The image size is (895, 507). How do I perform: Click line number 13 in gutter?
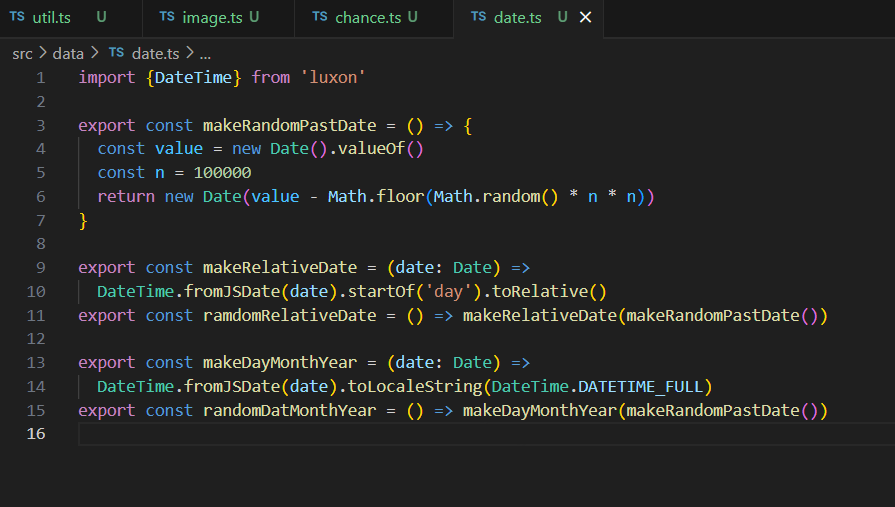(x=36, y=363)
